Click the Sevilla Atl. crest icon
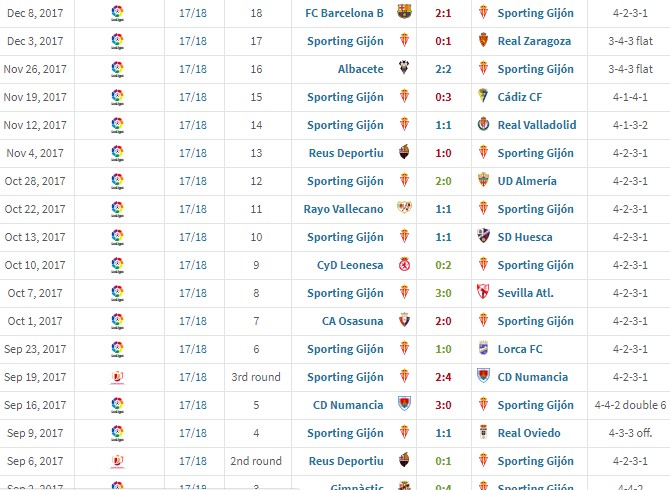This screenshot has height=490, width=670. point(483,292)
